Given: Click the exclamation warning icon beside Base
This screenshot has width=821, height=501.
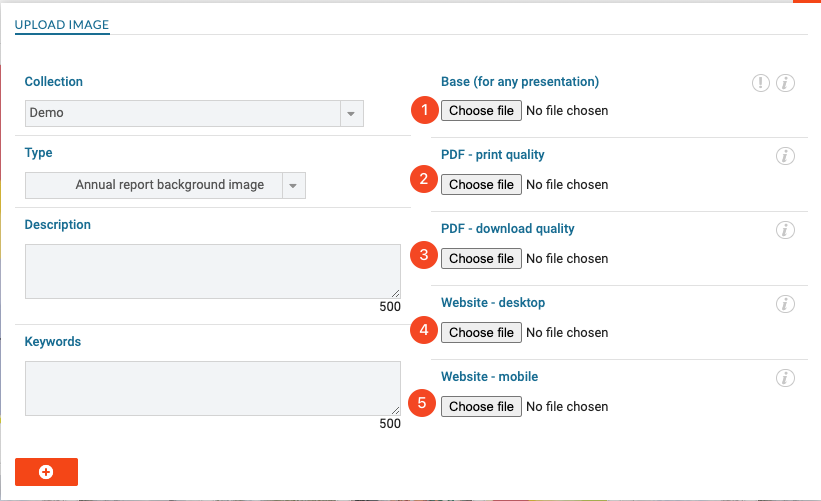Looking at the screenshot, I should 760,83.
